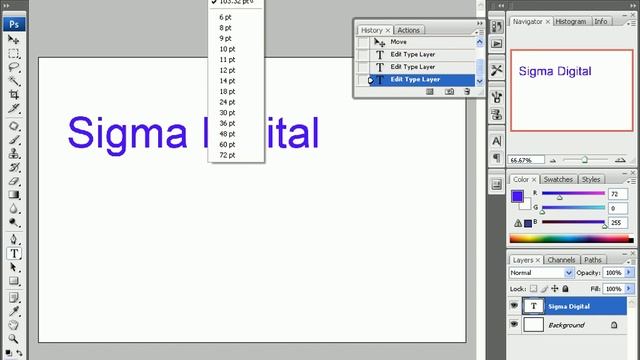Select the Clone Stamp tool
Screen dimensions: 640x360
13,153
